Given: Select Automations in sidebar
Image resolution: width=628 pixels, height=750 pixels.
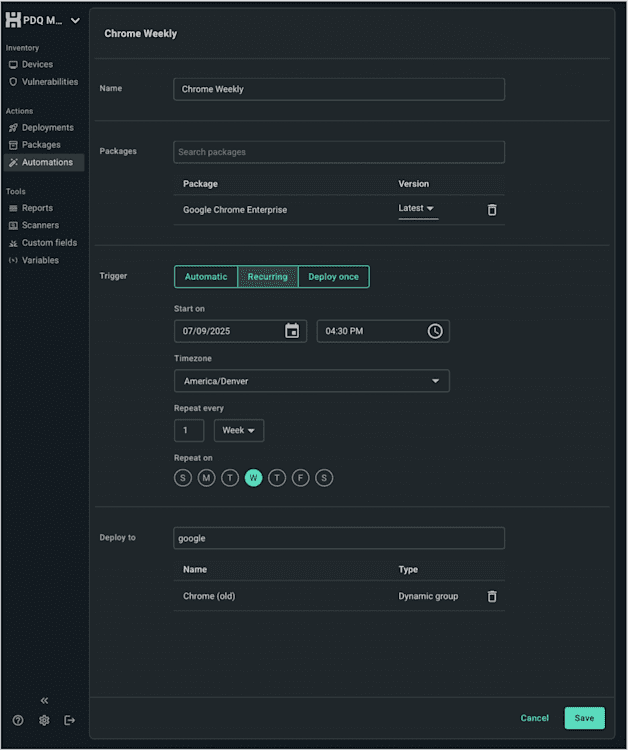Looking at the screenshot, I should click(44, 163).
